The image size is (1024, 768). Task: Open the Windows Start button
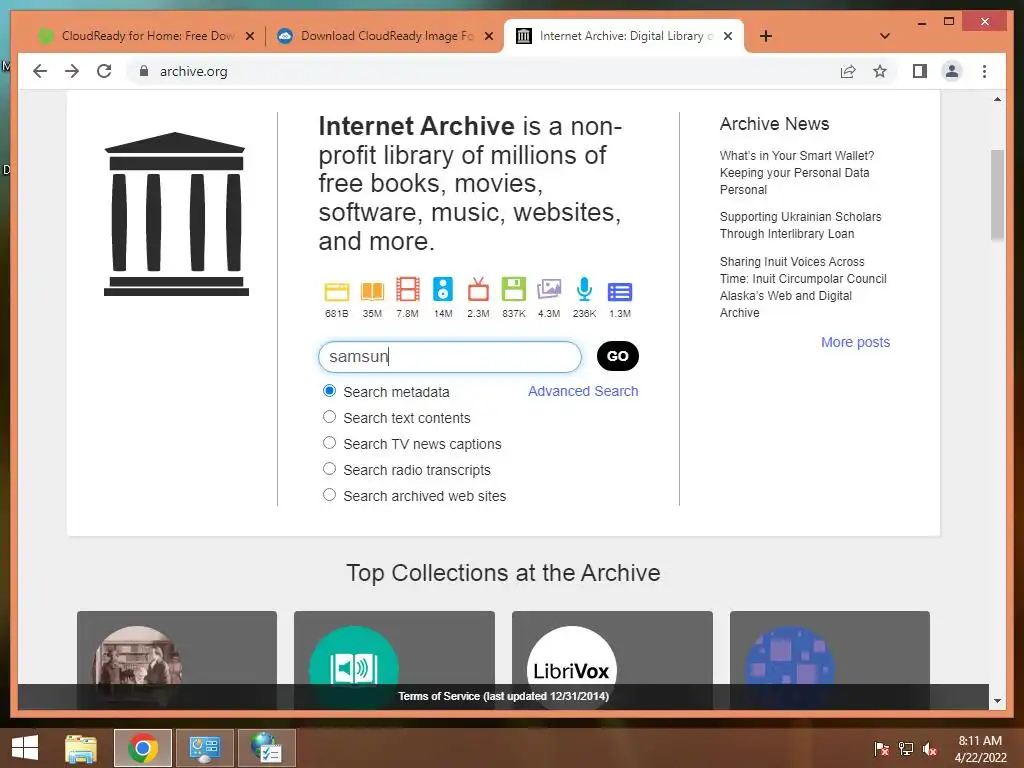coord(25,748)
